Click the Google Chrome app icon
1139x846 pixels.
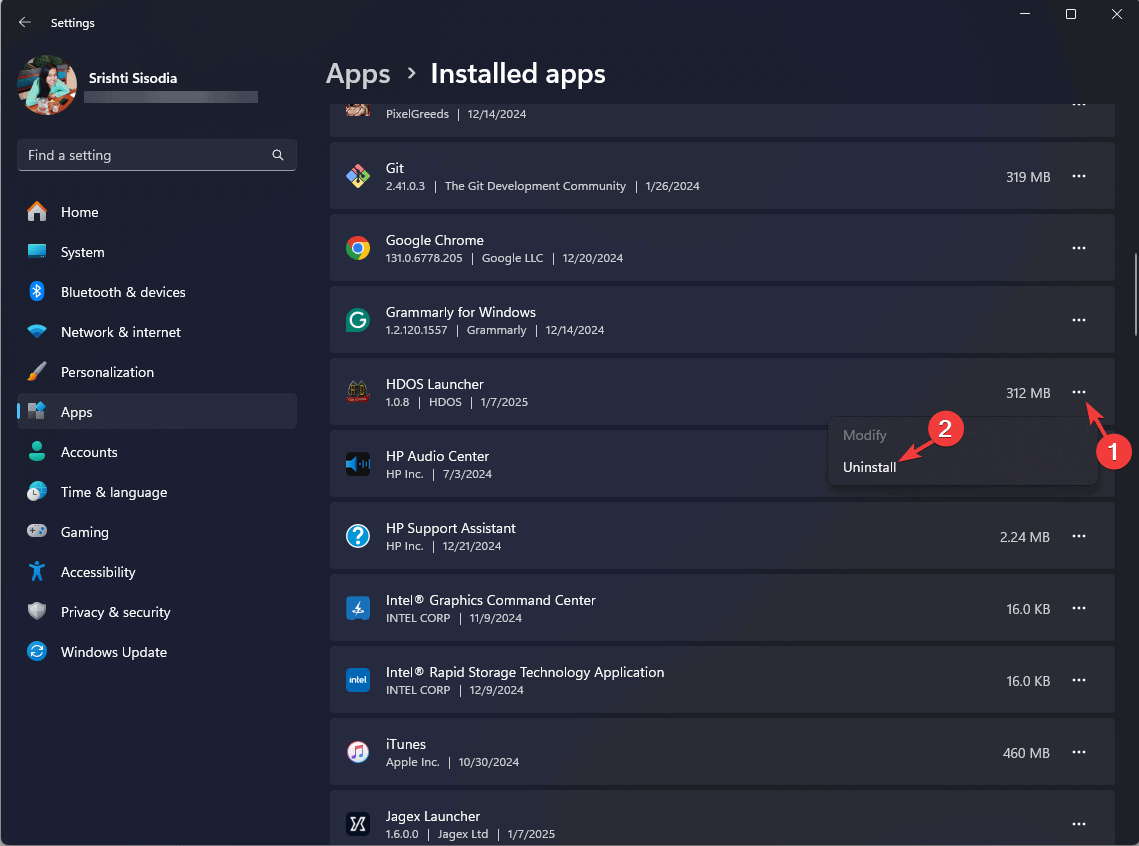(357, 248)
